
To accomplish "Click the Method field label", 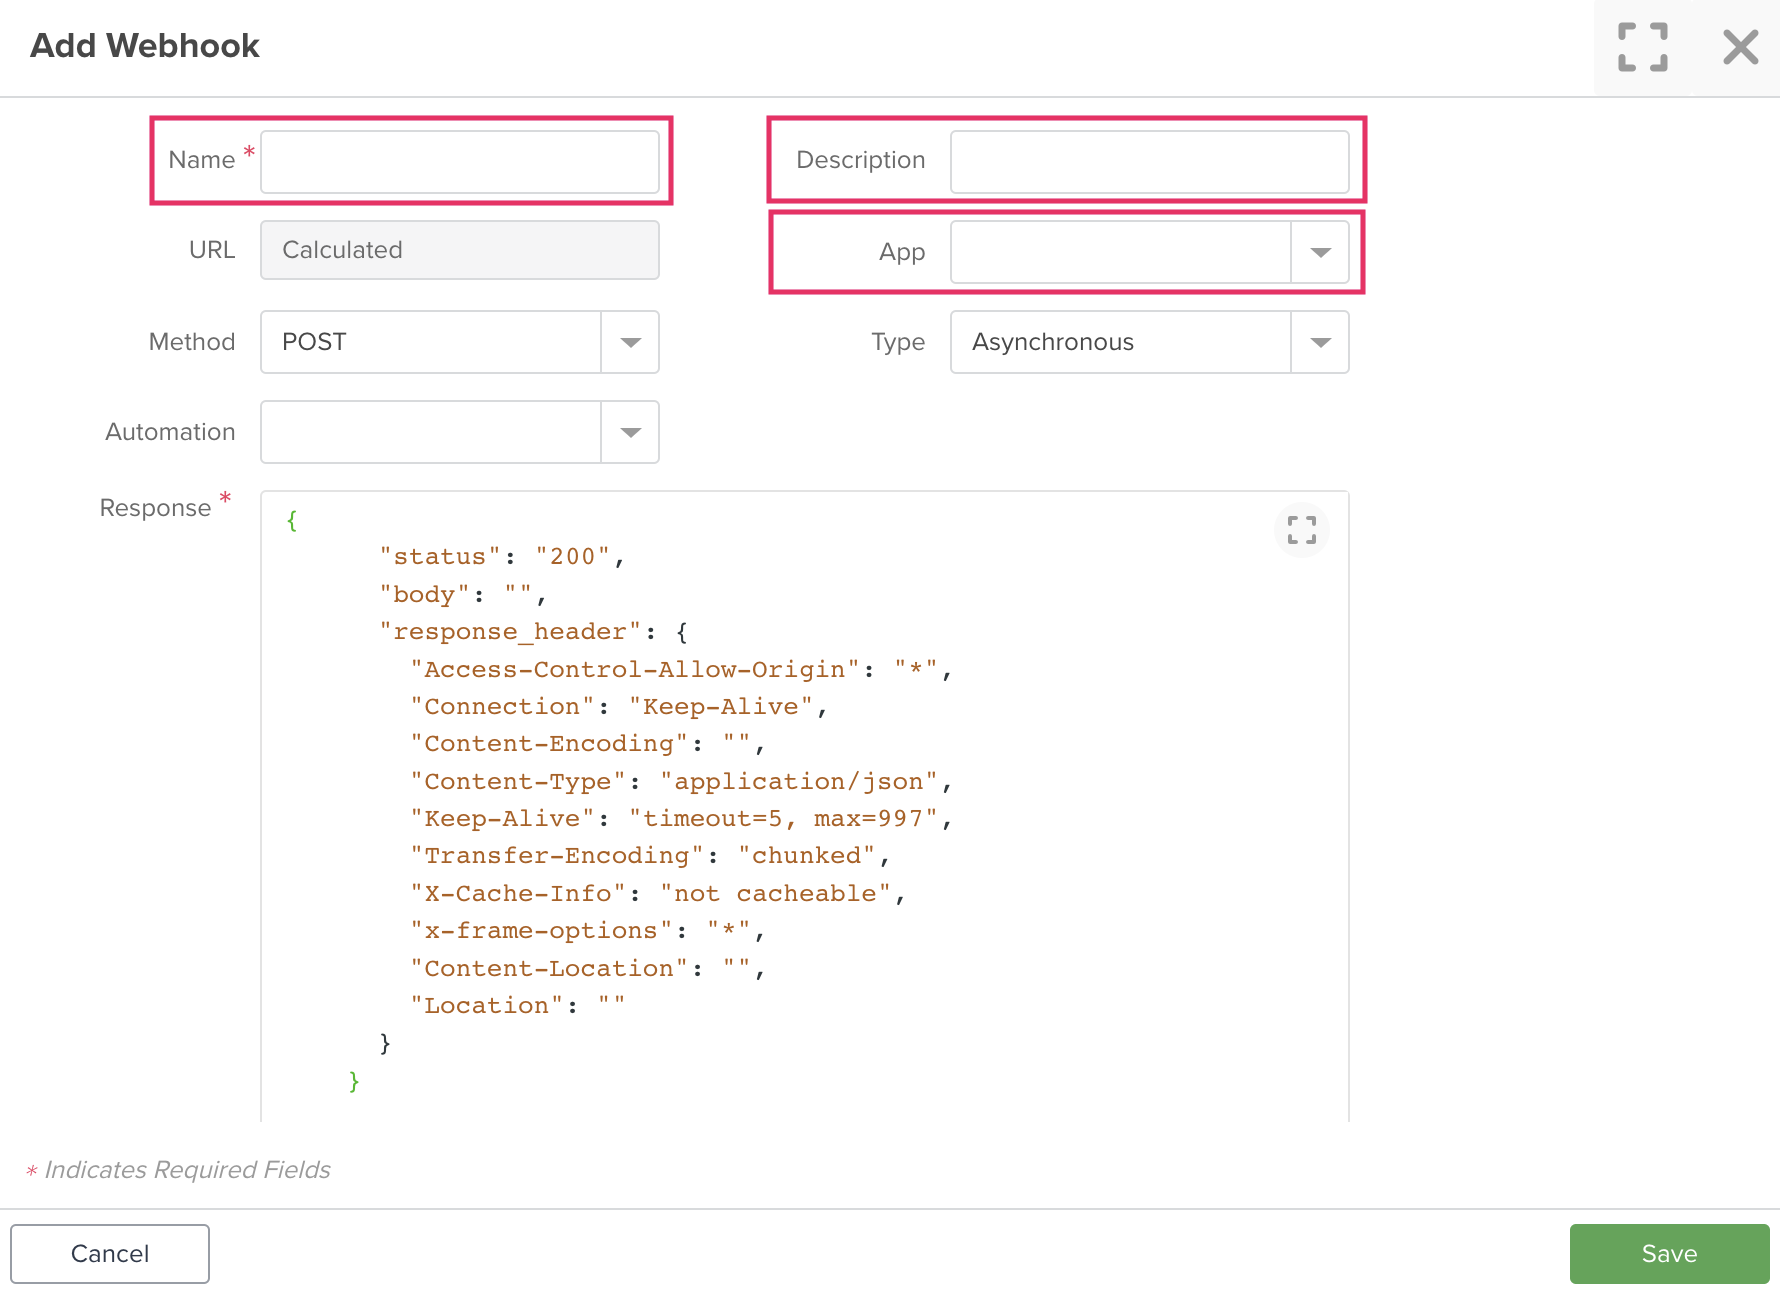I will 192,342.
